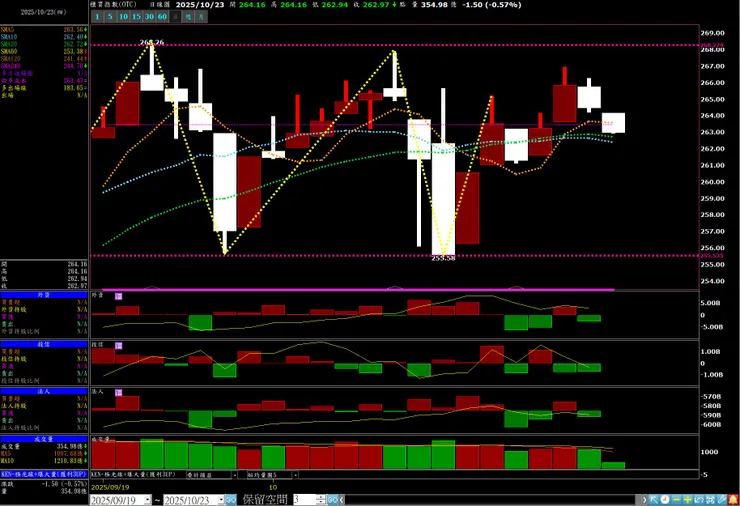Click the 保留空間 input field showing 3
The image size is (740, 506).
[305, 500]
